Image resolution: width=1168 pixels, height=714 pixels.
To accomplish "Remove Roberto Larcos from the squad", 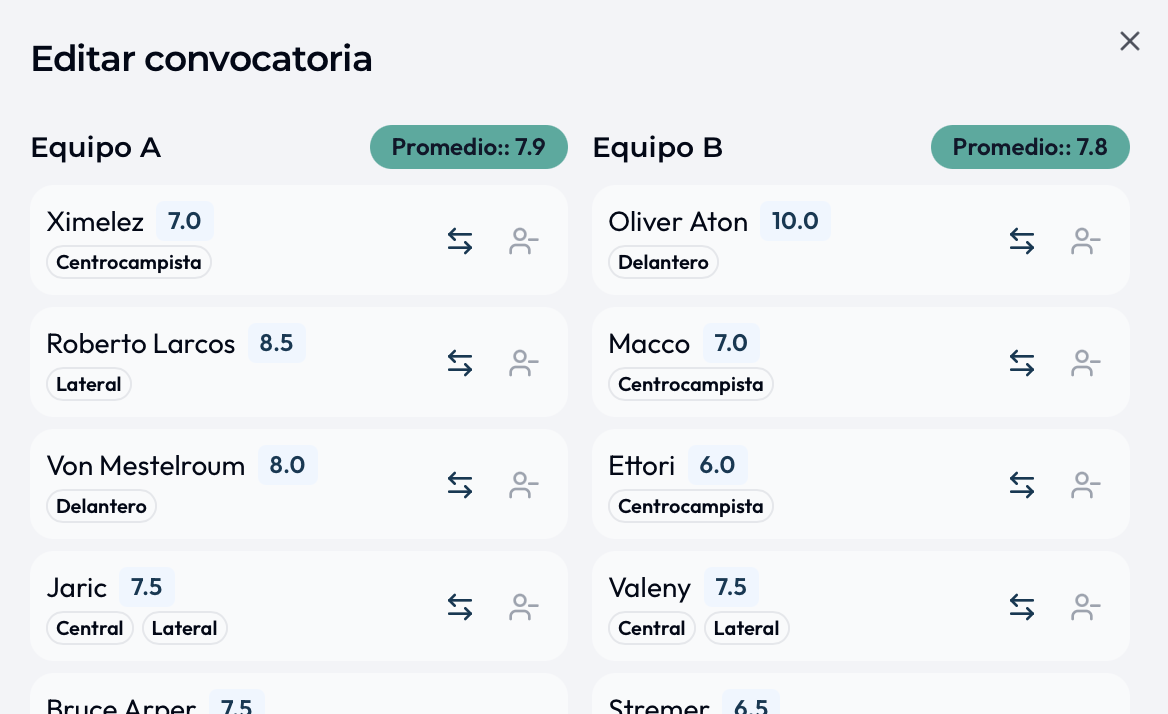I will [x=523, y=363].
